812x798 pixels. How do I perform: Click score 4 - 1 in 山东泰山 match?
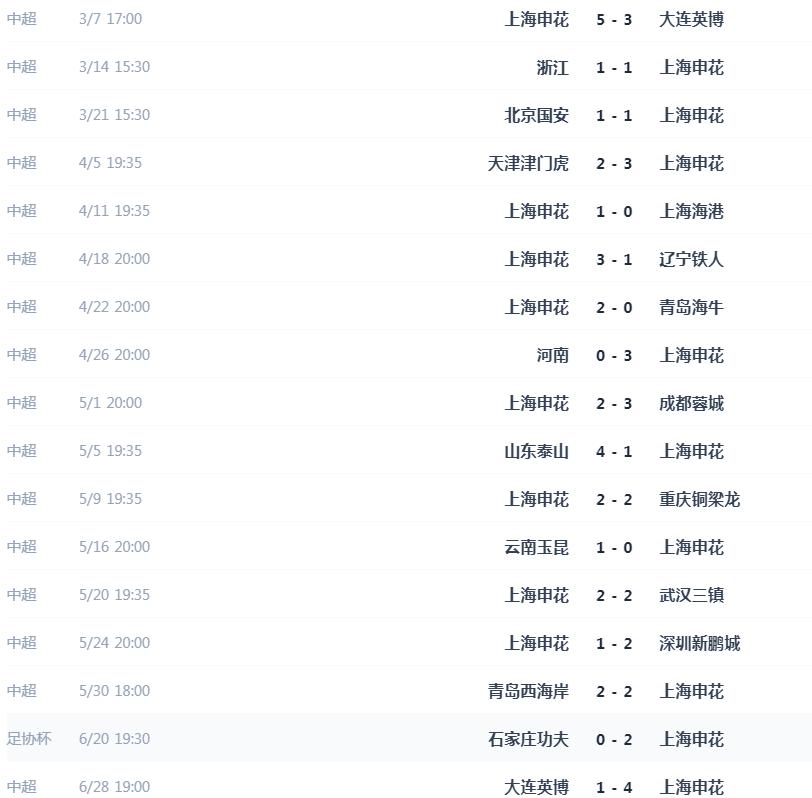coord(614,452)
